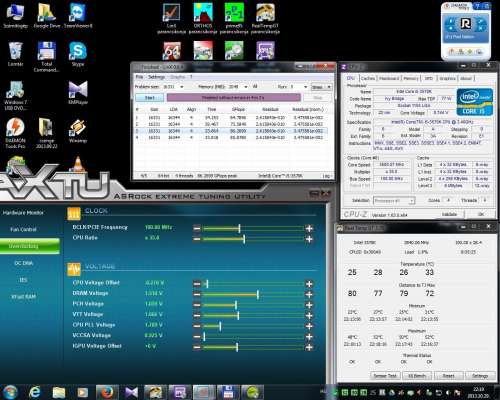Select the red 64 desktop icon

(x=172, y=51)
